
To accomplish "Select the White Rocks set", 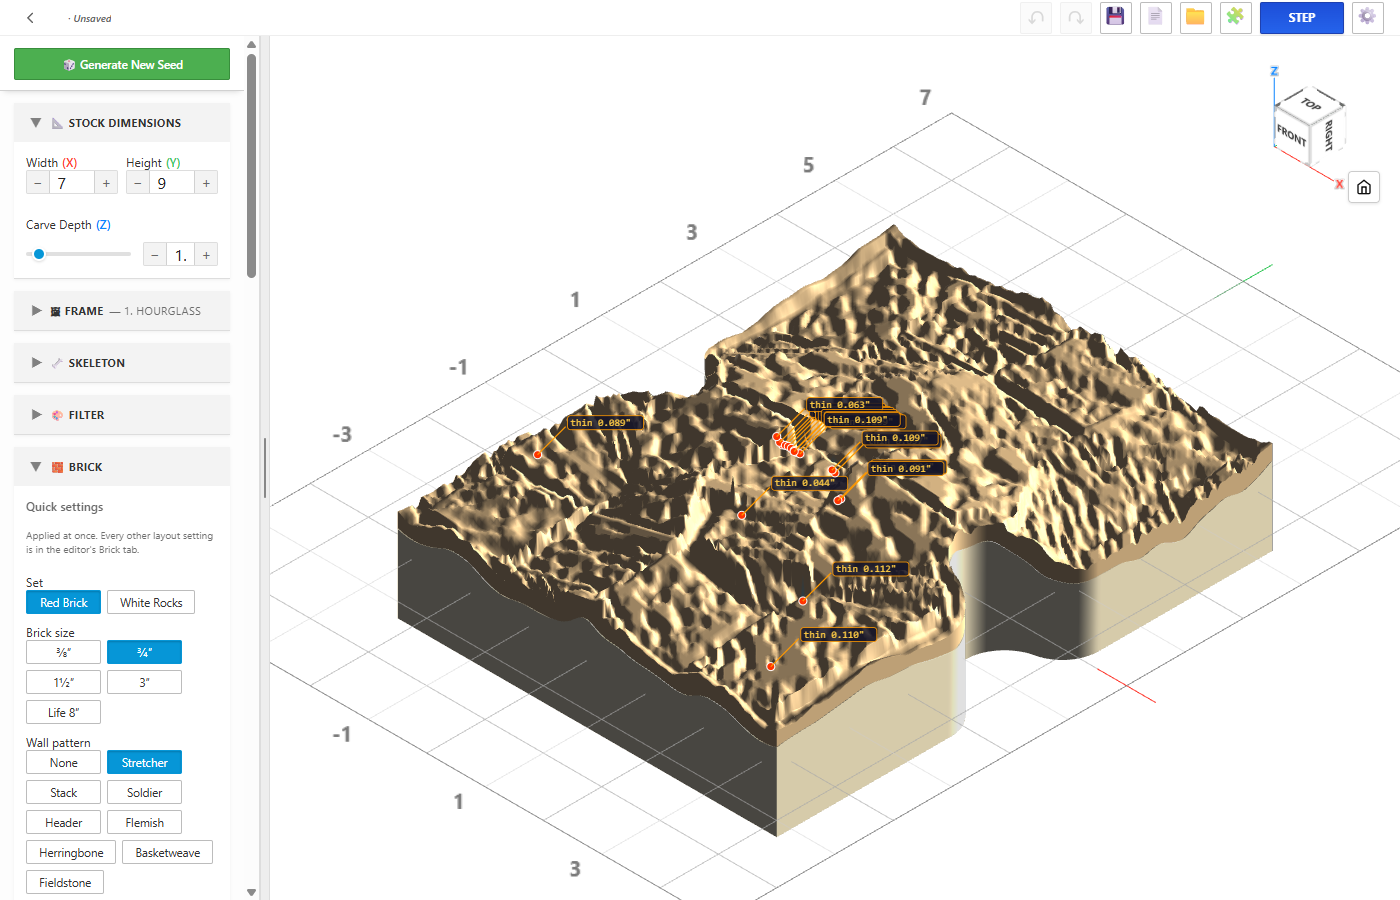I will [x=151, y=602].
